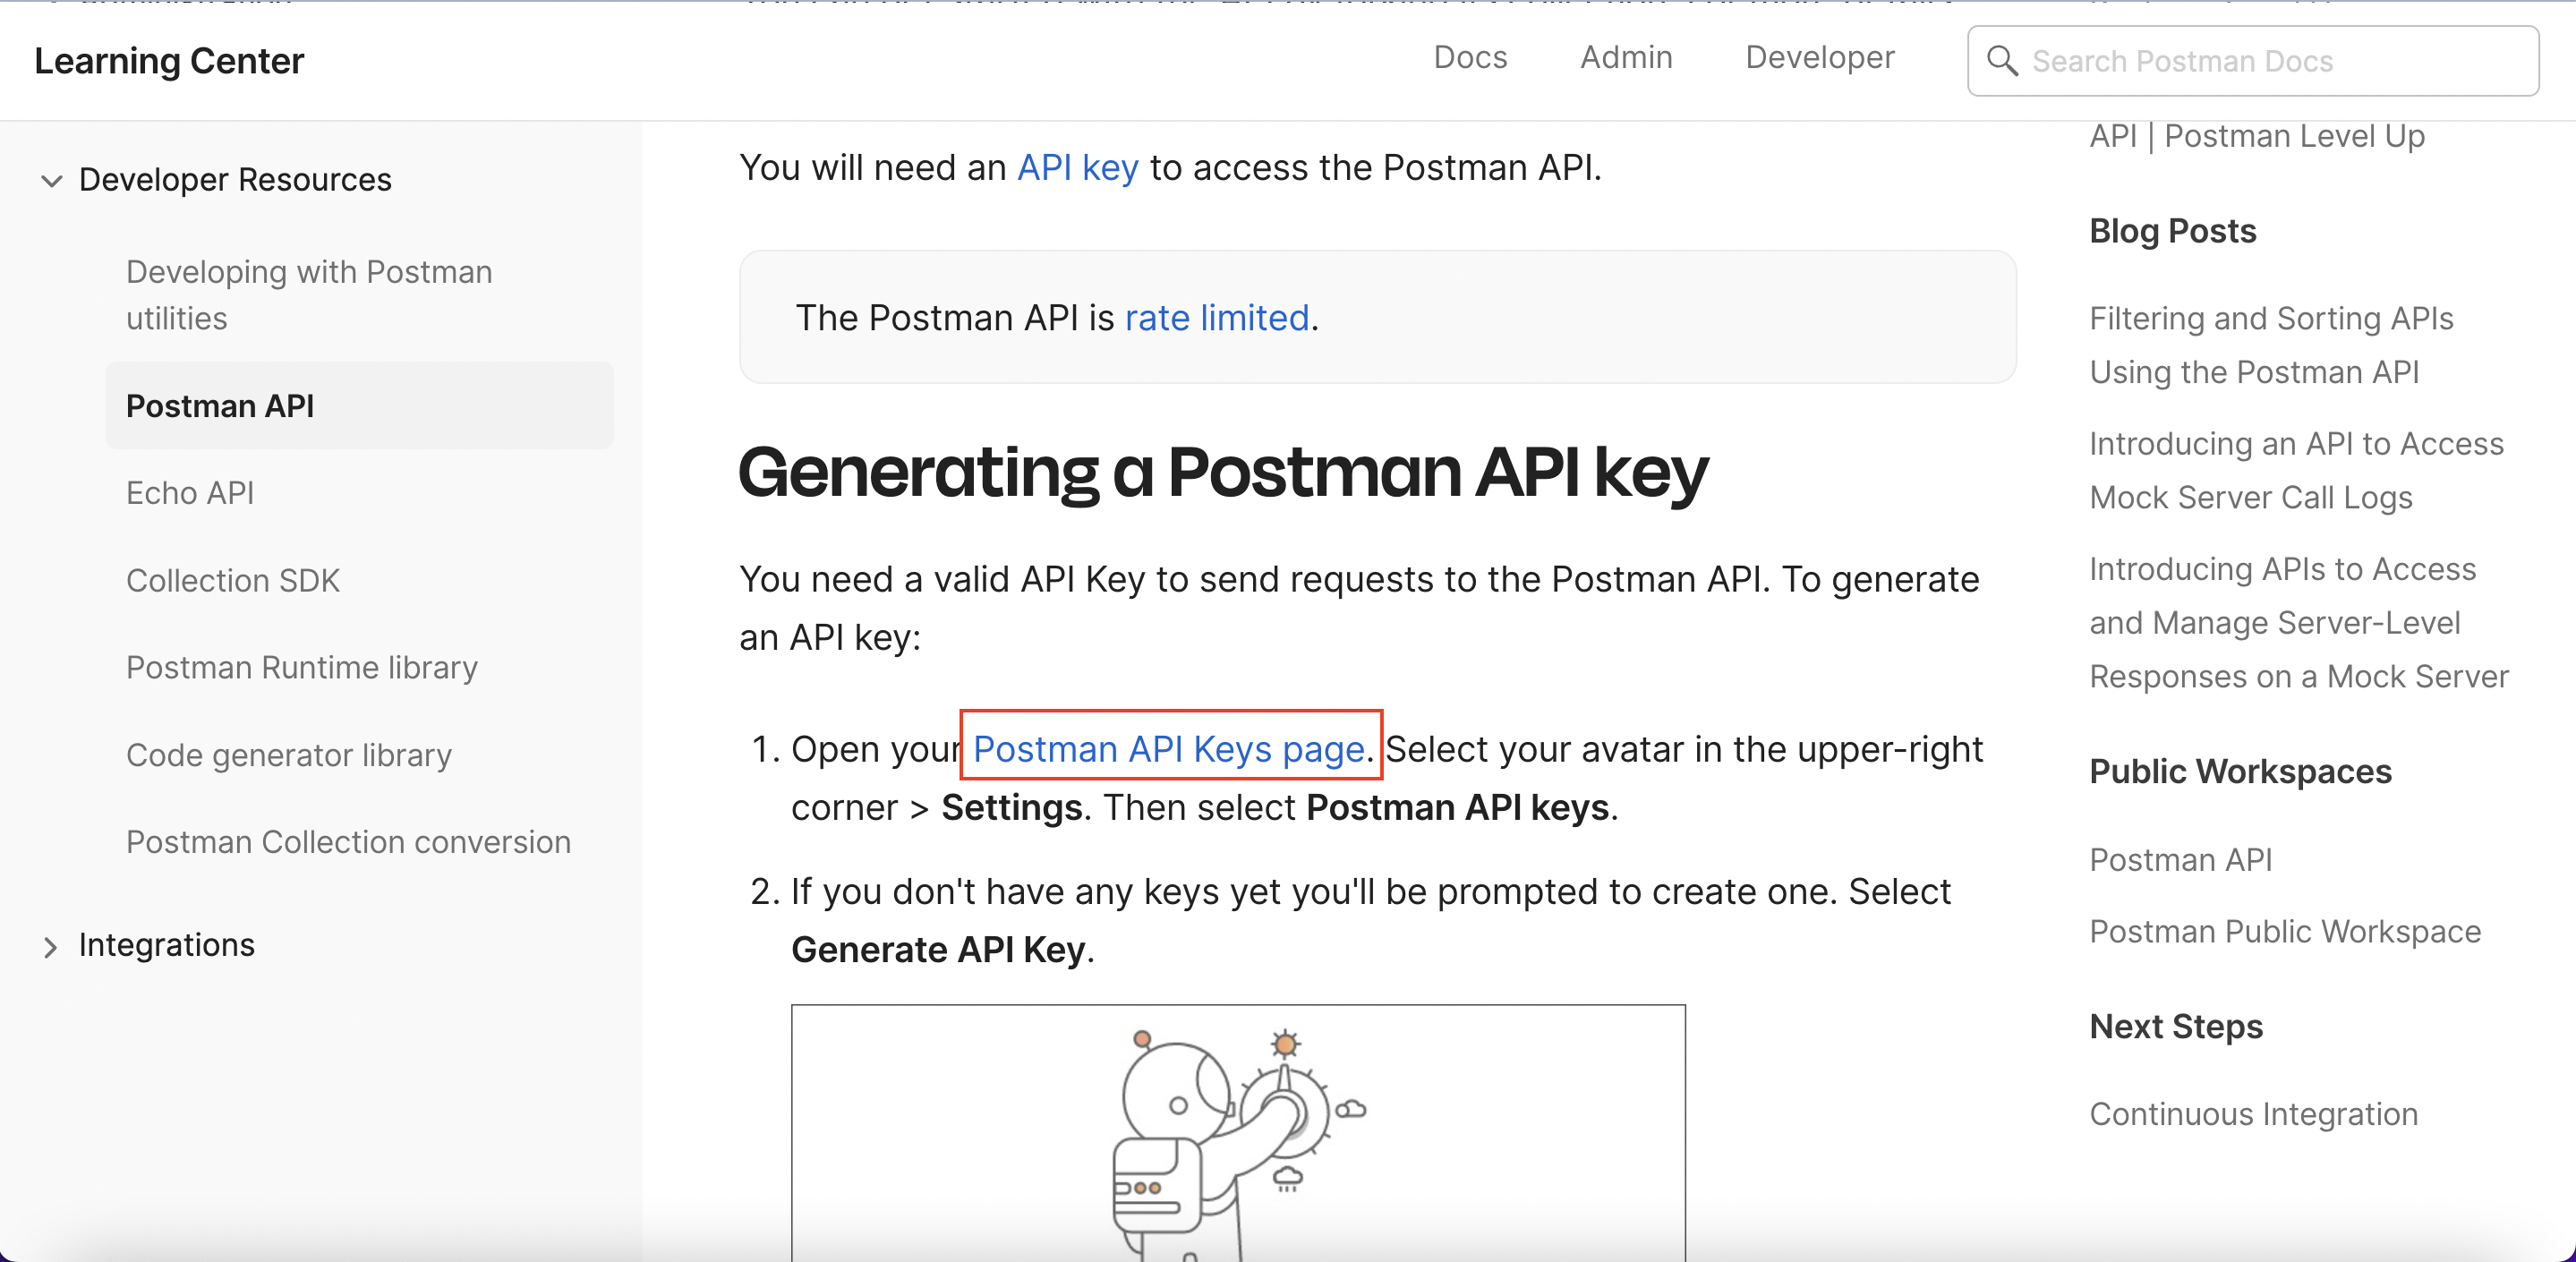This screenshot has width=2576, height=1262.
Task: Open the Postman Level Up link
Action: click(2257, 136)
